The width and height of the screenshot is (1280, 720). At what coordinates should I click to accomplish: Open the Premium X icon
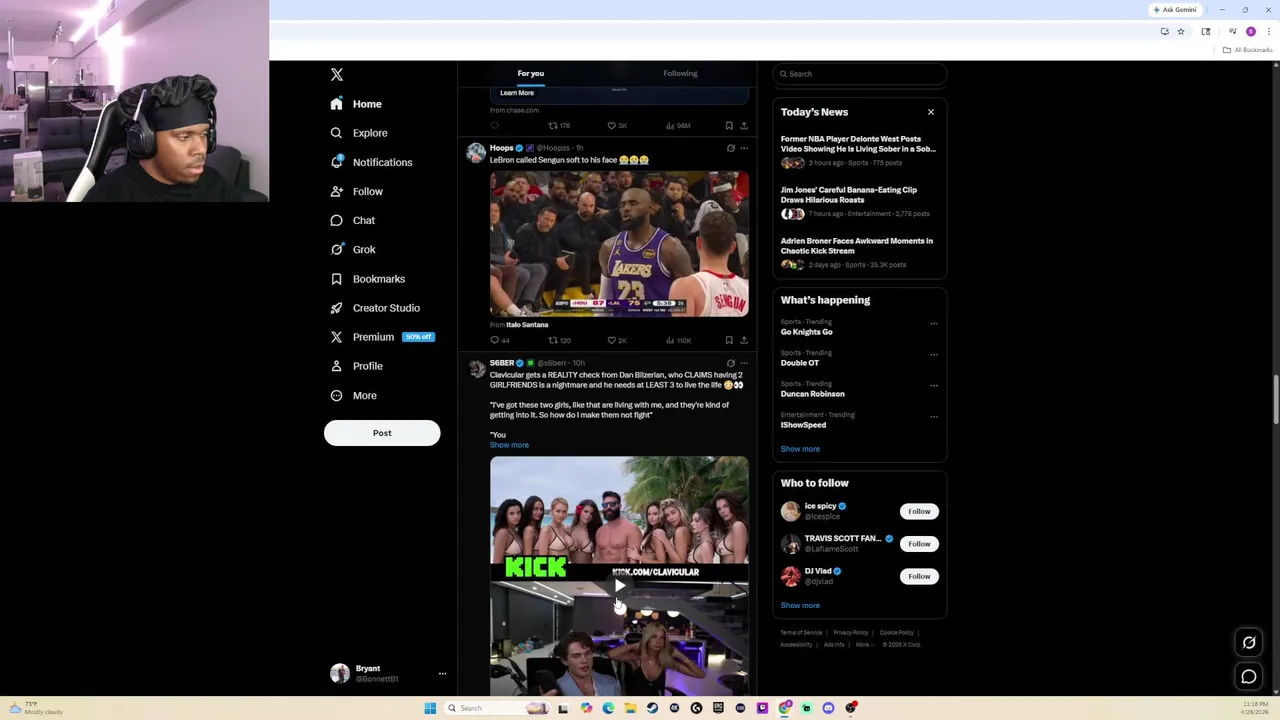coord(337,337)
